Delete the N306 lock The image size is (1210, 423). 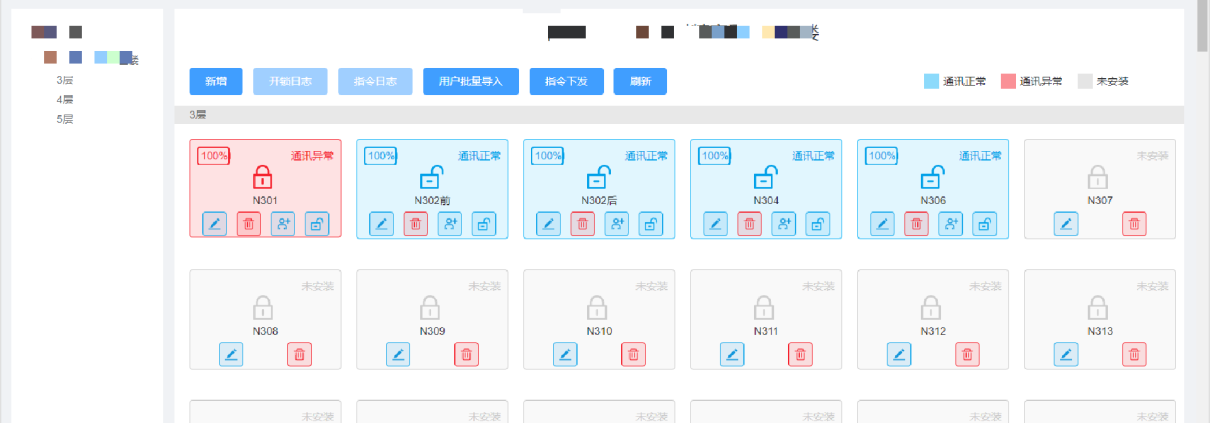tap(917, 224)
